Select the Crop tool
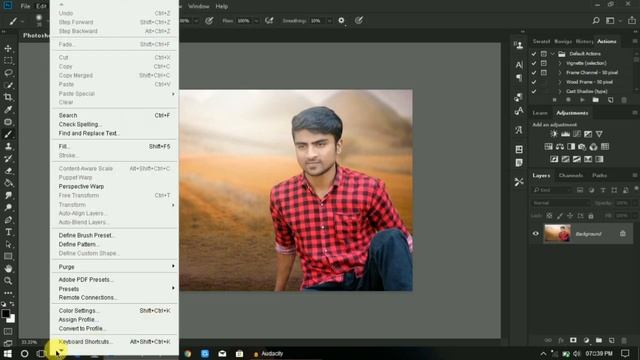 (8, 97)
